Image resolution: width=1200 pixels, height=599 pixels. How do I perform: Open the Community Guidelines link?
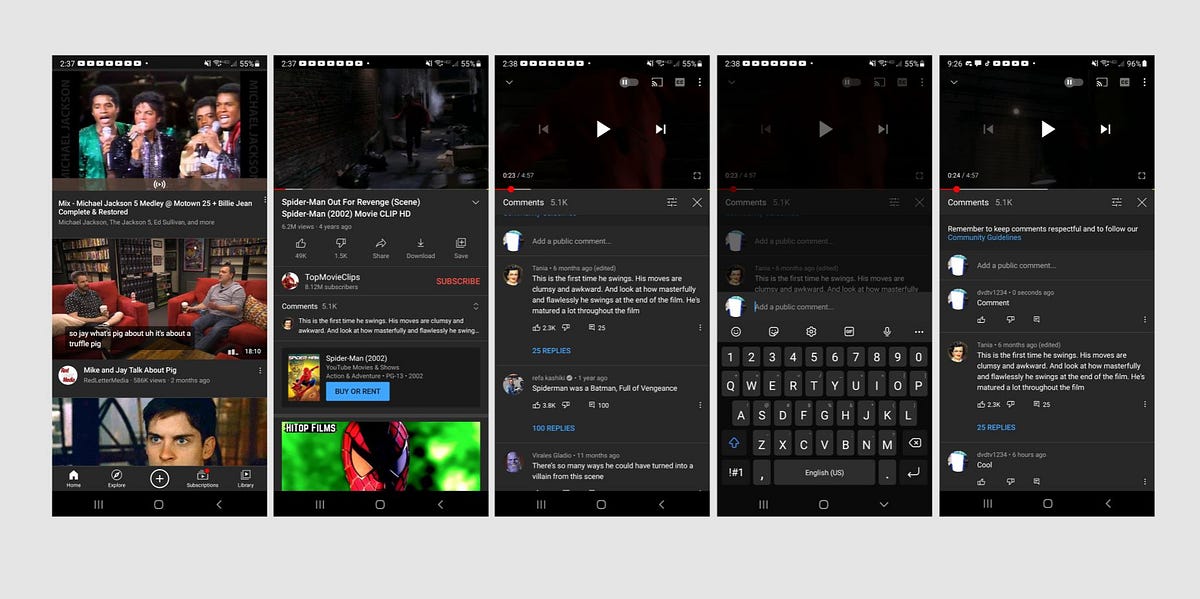tap(985, 237)
